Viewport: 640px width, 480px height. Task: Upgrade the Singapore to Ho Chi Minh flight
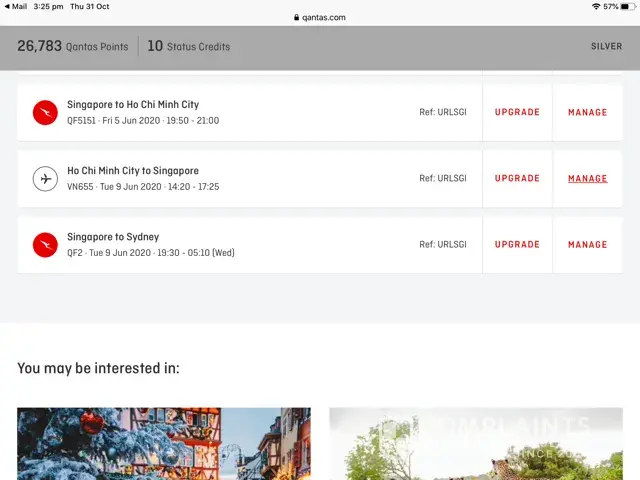[x=517, y=113]
